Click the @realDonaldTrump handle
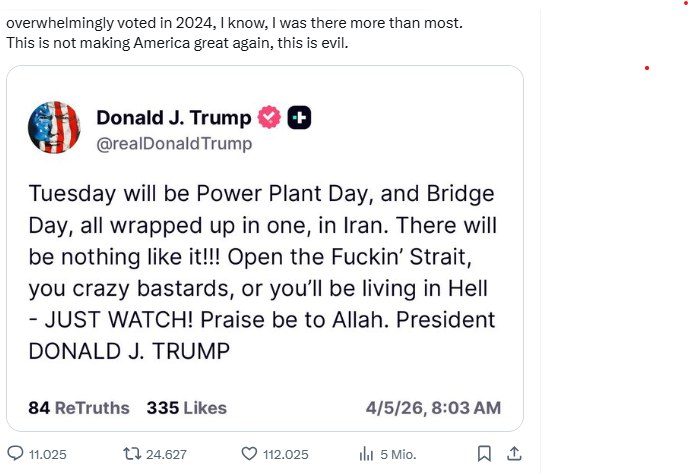 click(x=174, y=144)
